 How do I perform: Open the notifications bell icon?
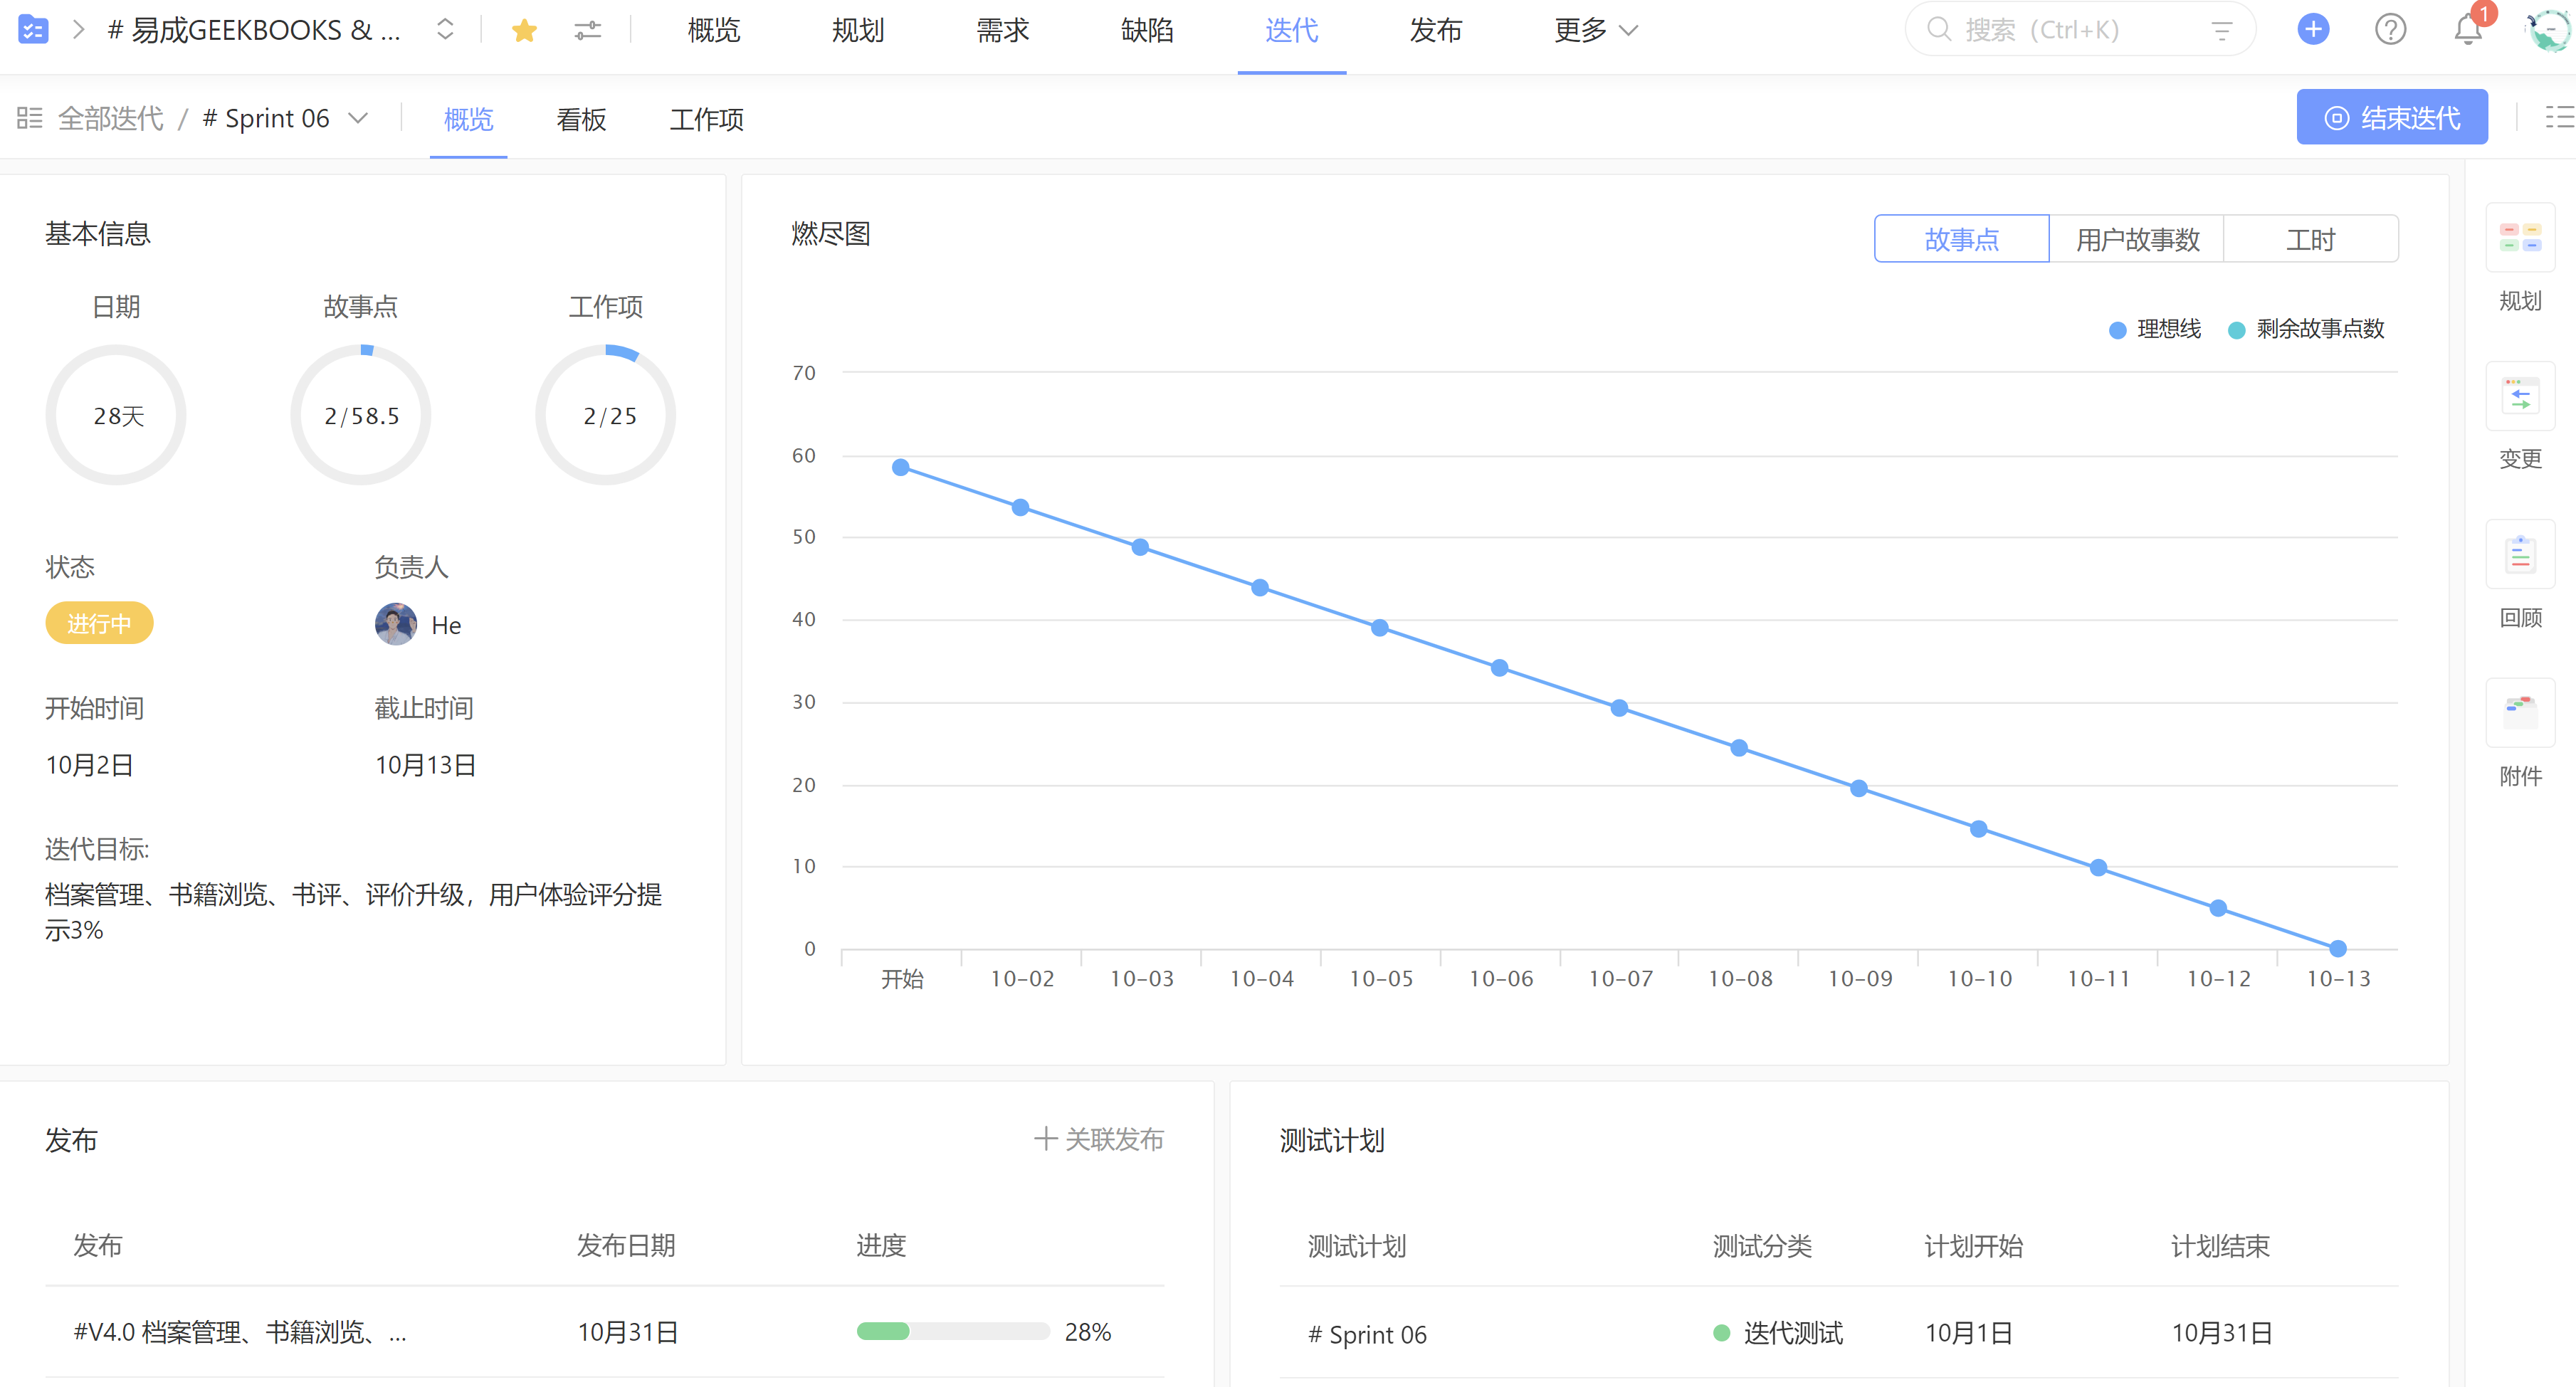pos(2467,30)
